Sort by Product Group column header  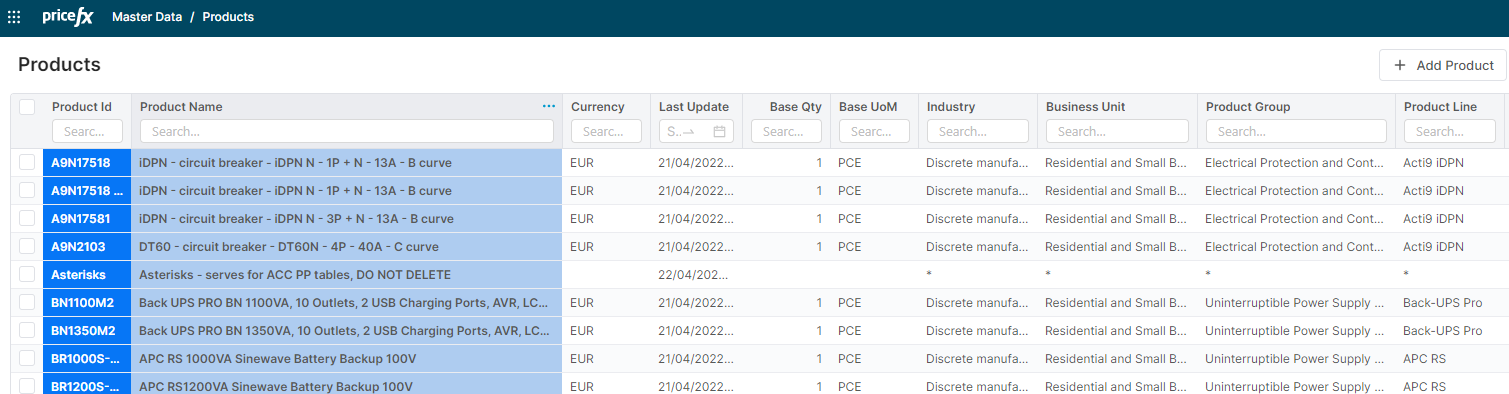point(1248,107)
